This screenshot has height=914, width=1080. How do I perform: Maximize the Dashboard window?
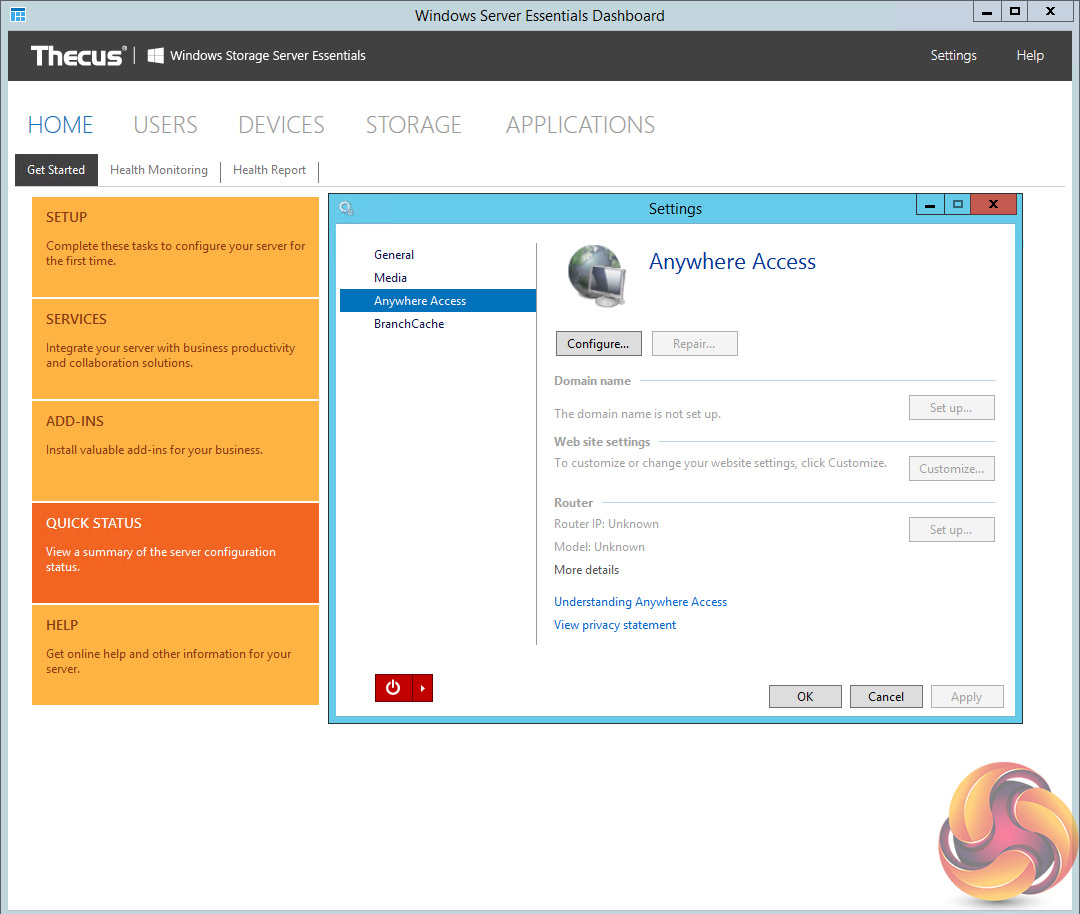1015,12
